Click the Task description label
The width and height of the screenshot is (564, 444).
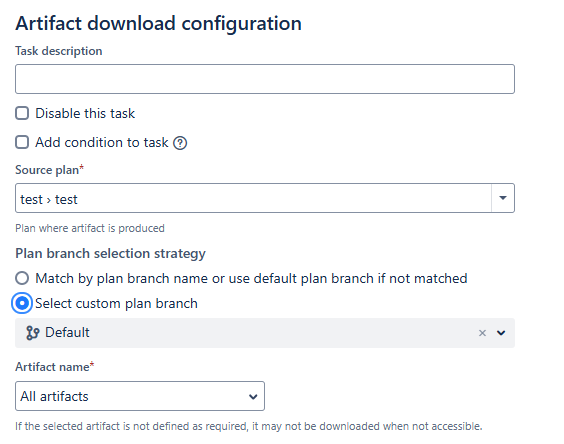[x=59, y=51]
